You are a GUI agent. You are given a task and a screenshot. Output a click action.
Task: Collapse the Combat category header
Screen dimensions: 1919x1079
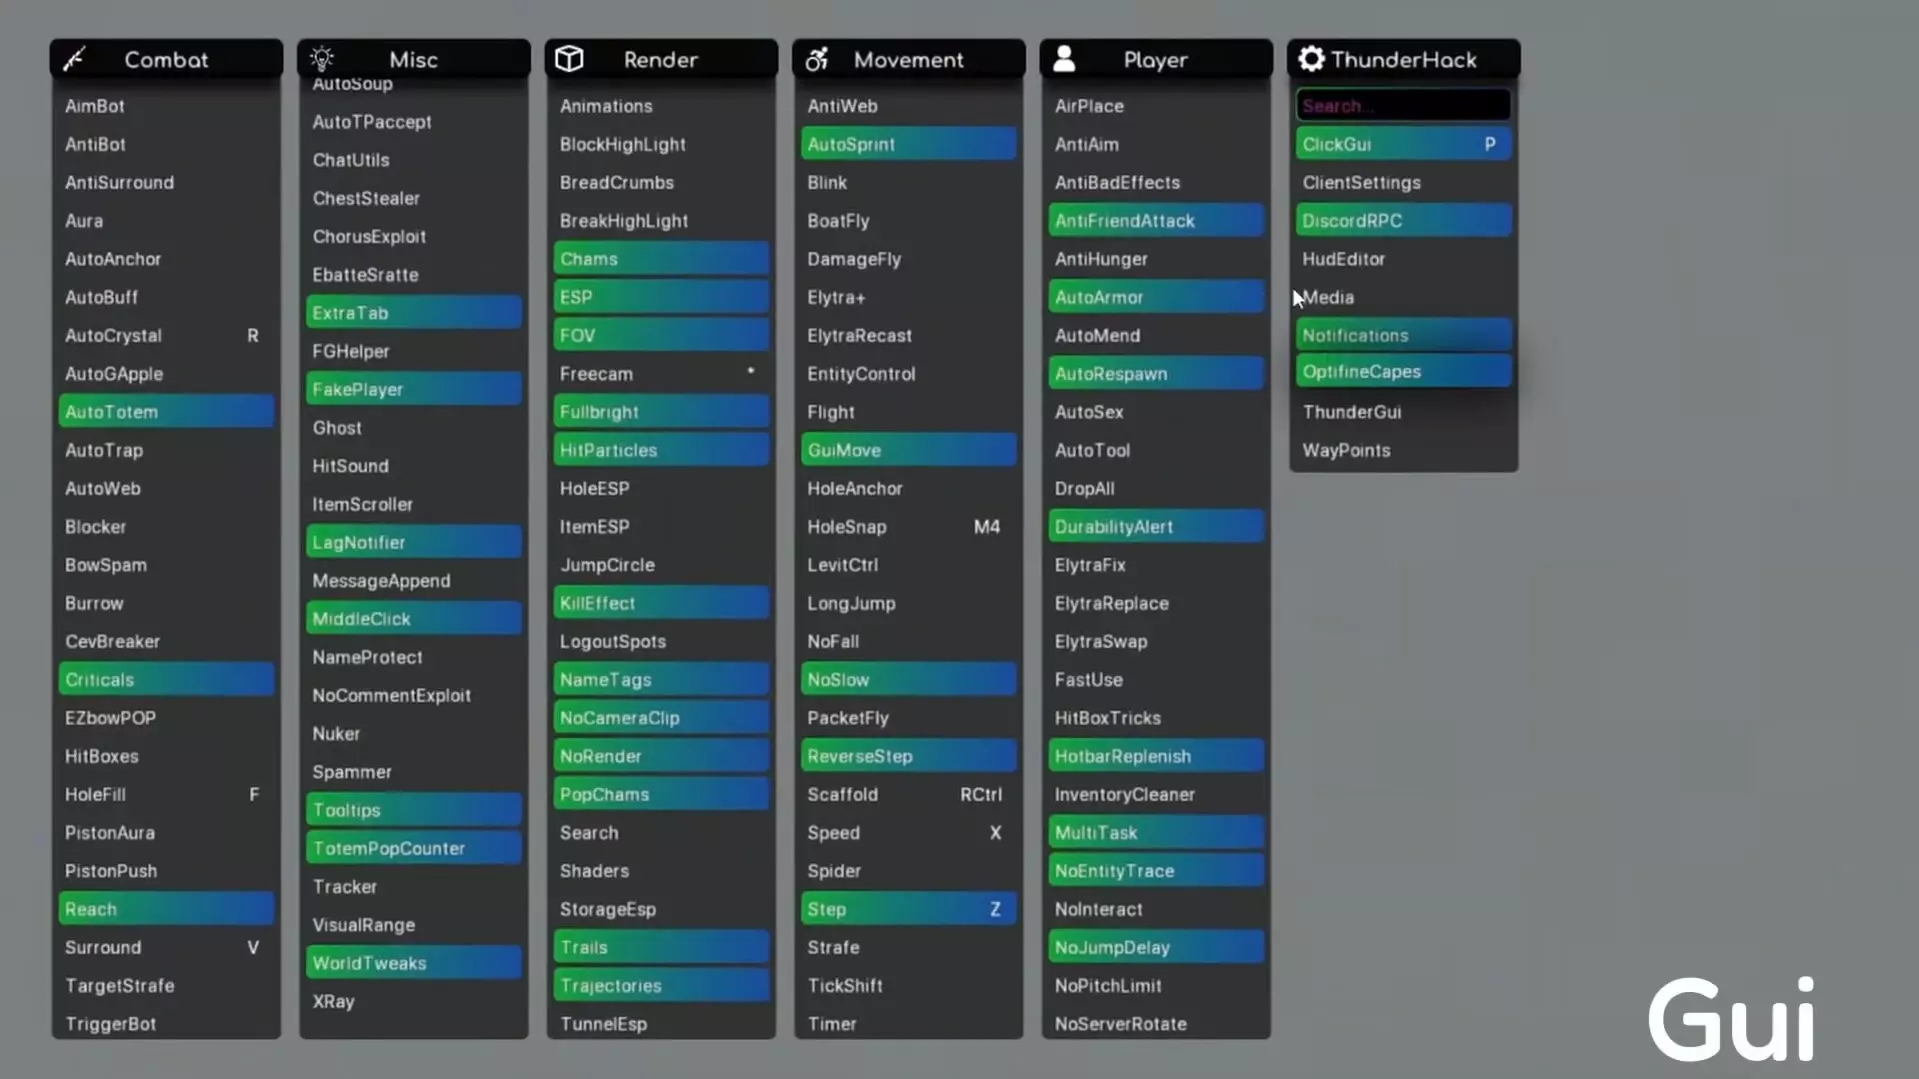[x=166, y=59]
